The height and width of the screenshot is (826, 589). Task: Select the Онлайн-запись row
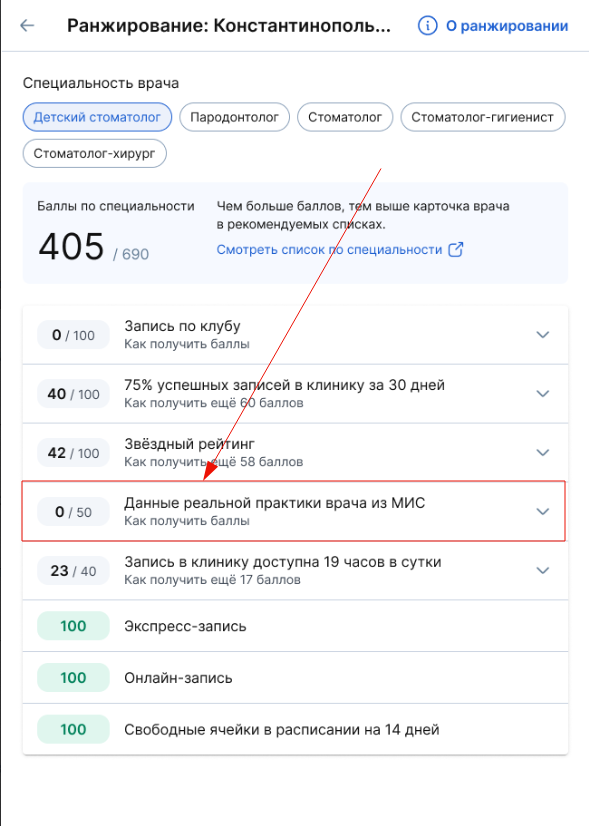(294, 677)
